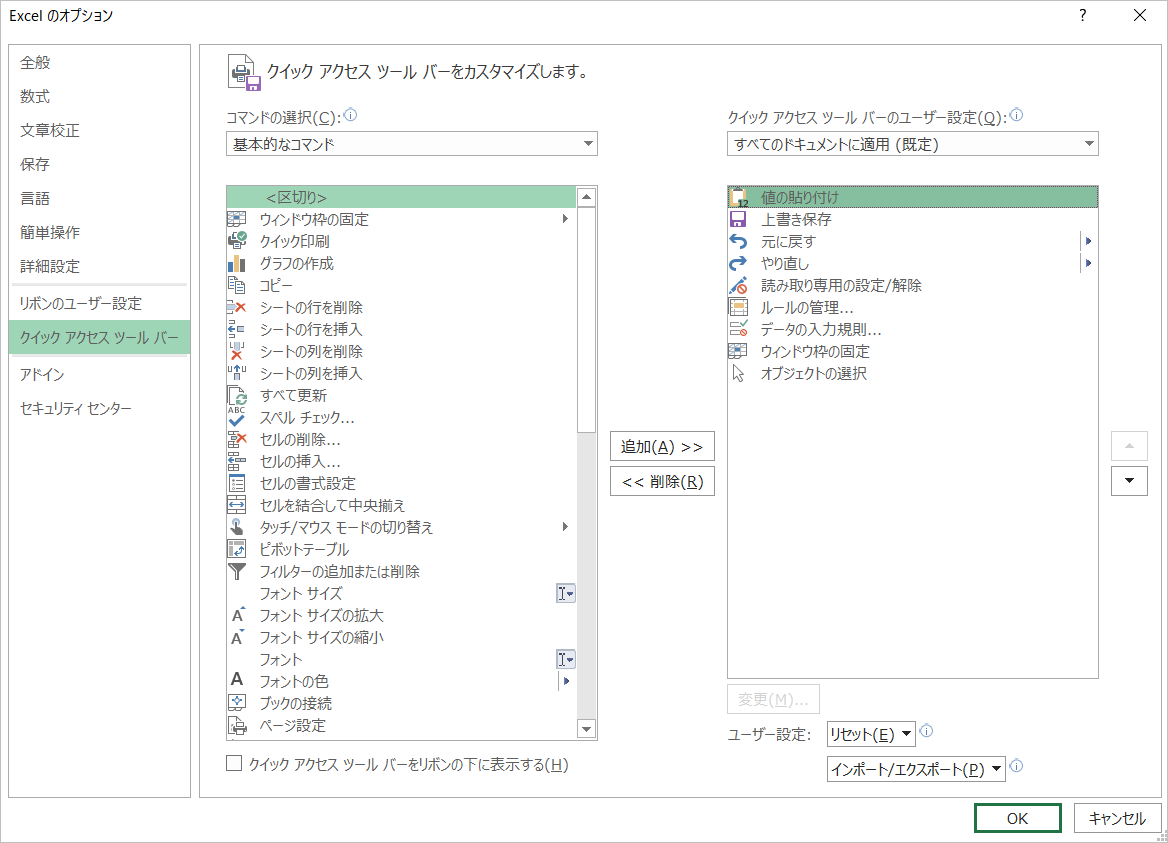Click the Font Color (フォントの色) icon

236,680
